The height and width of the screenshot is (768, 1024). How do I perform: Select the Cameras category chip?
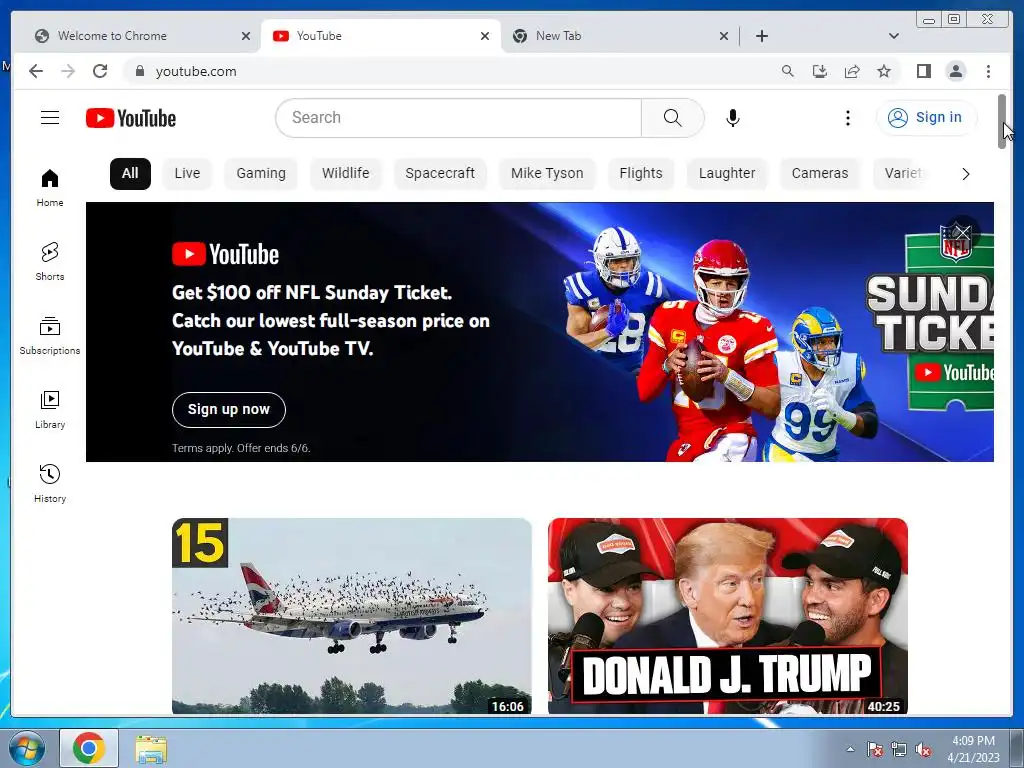click(x=820, y=174)
